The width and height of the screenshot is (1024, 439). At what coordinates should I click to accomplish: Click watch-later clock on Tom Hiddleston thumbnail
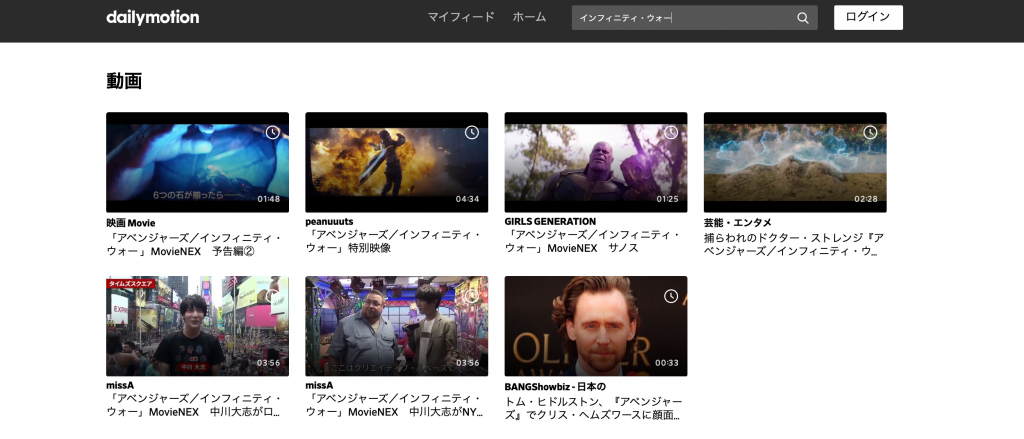click(671, 296)
